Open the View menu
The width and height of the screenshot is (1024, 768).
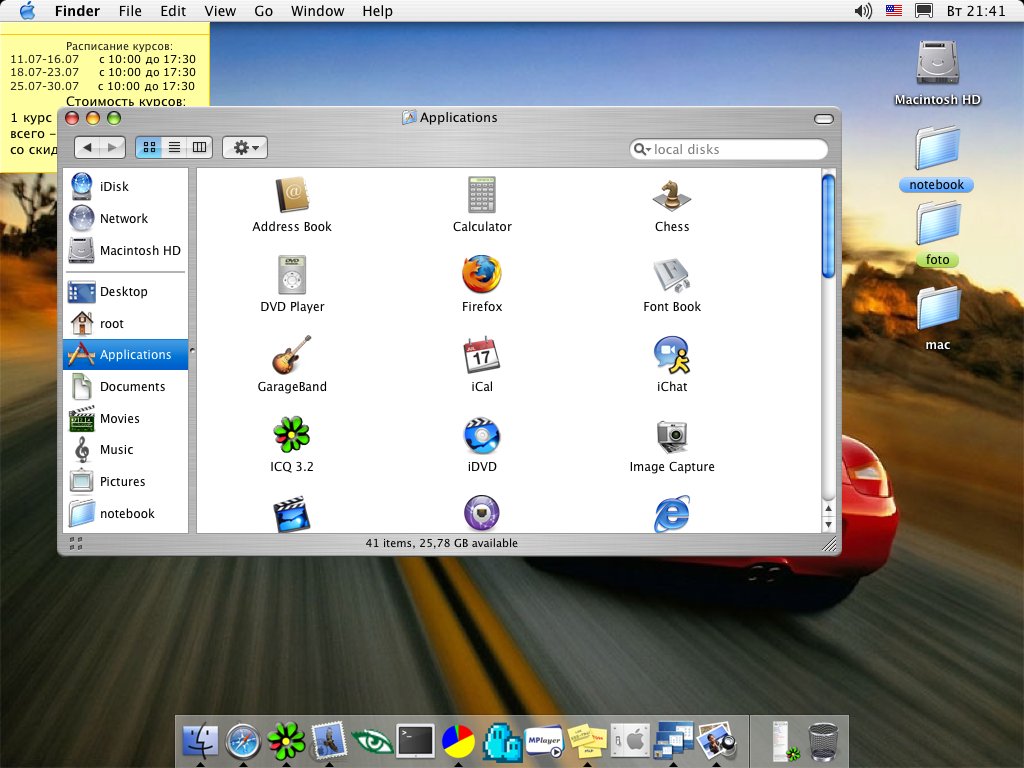(x=220, y=11)
